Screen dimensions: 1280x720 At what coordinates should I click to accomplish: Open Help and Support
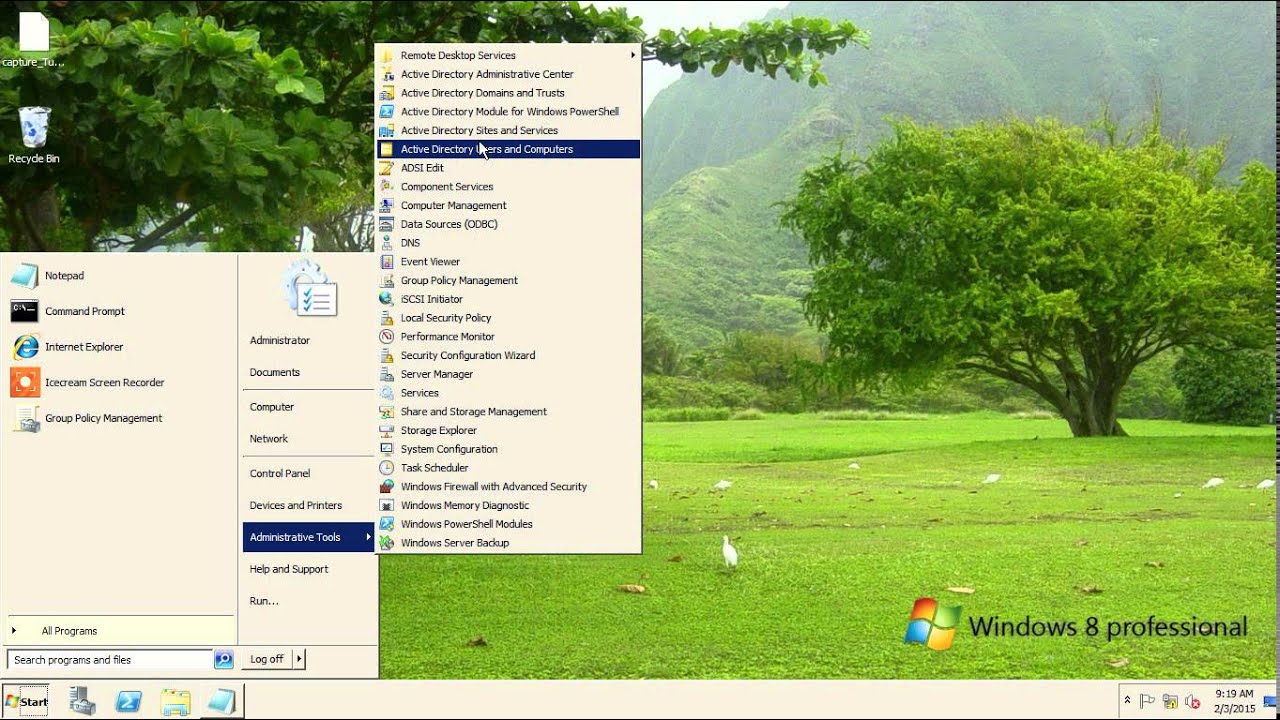tap(308, 570)
